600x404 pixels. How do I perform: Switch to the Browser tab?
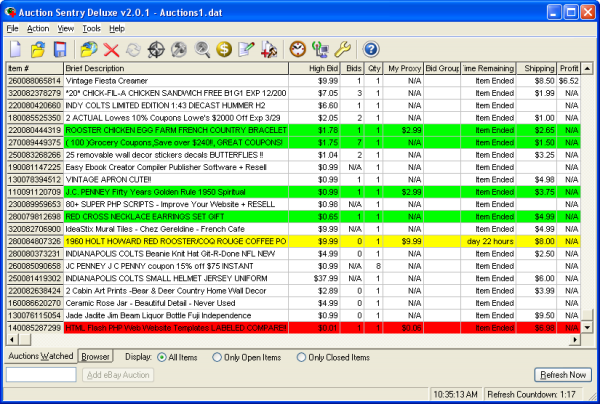pos(96,356)
